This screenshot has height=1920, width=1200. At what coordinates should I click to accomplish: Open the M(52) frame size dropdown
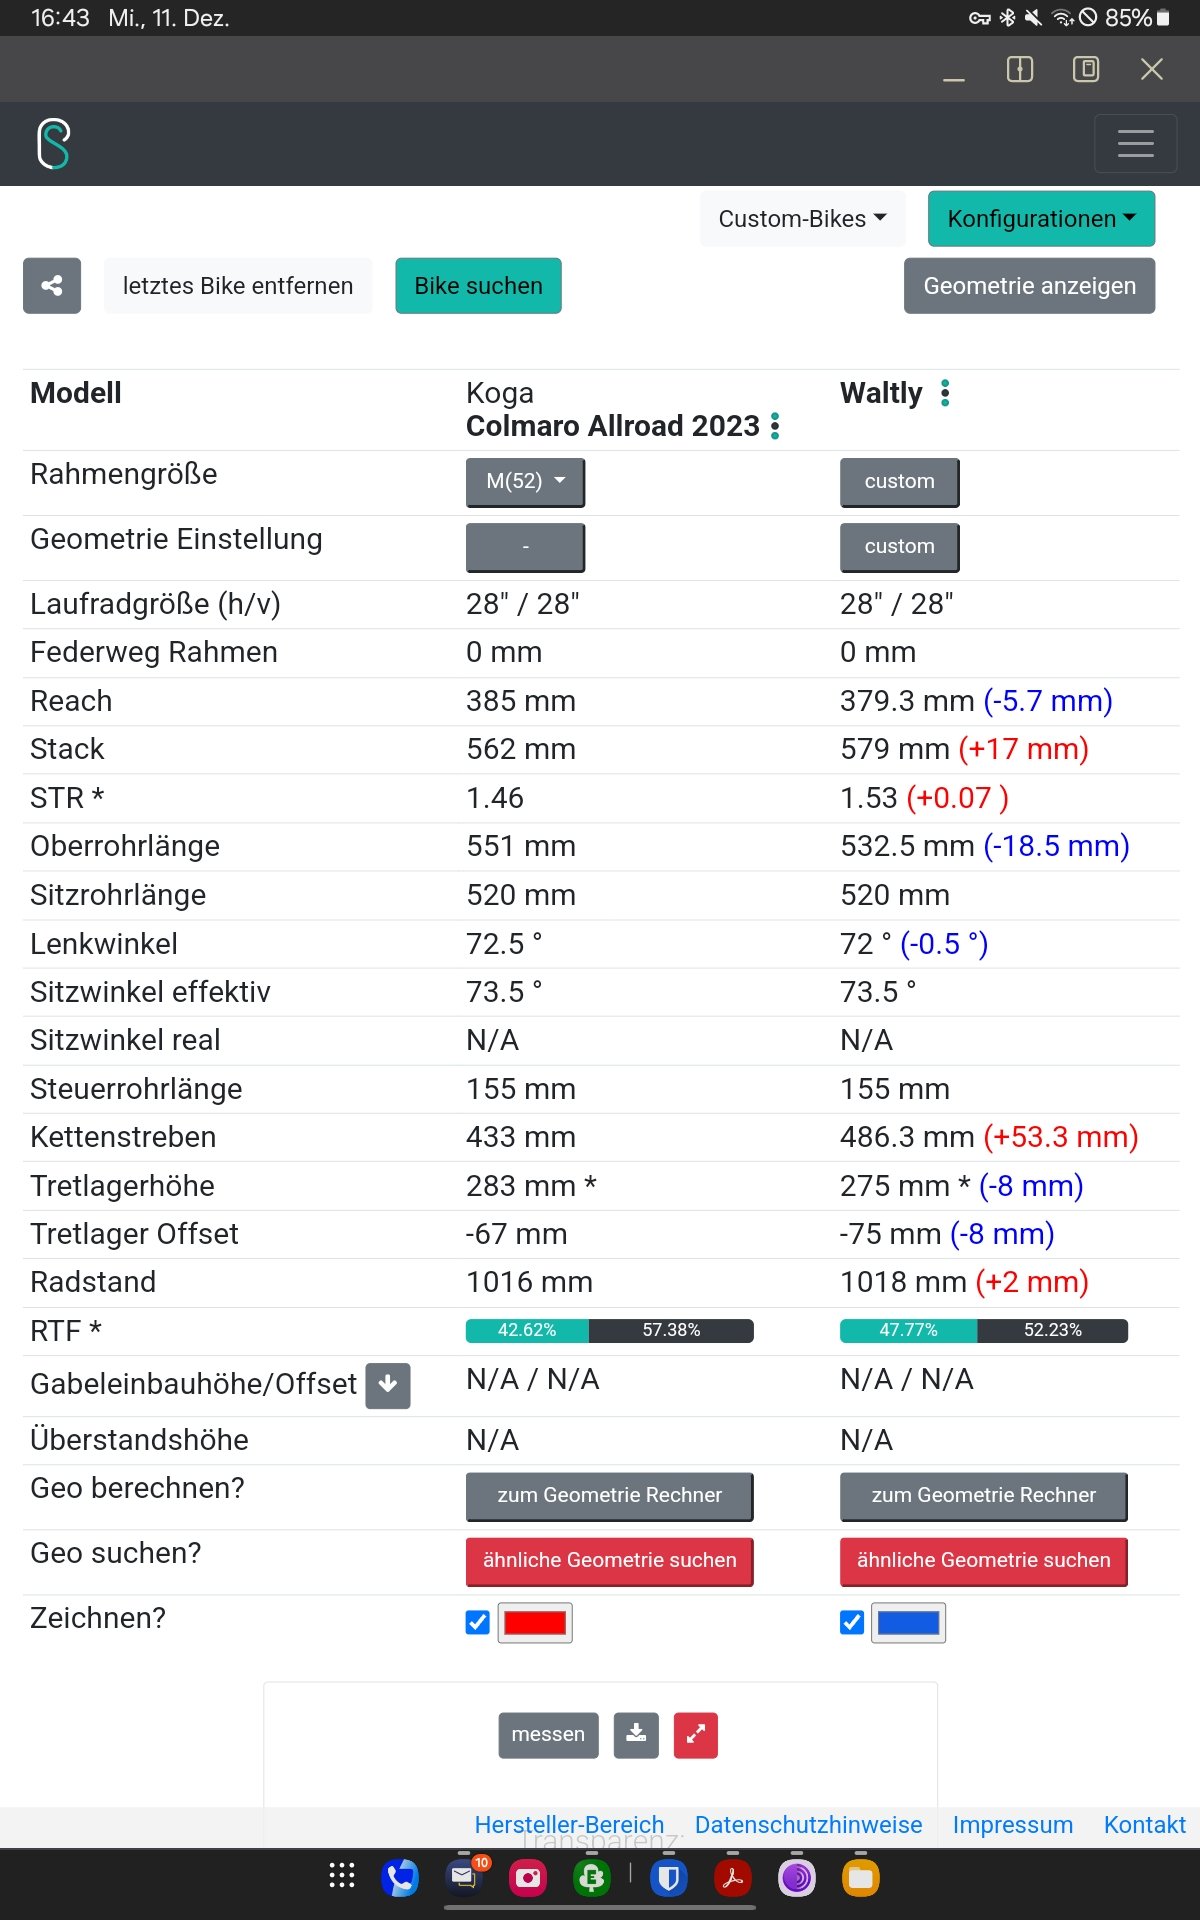pyautogui.click(x=525, y=482)
